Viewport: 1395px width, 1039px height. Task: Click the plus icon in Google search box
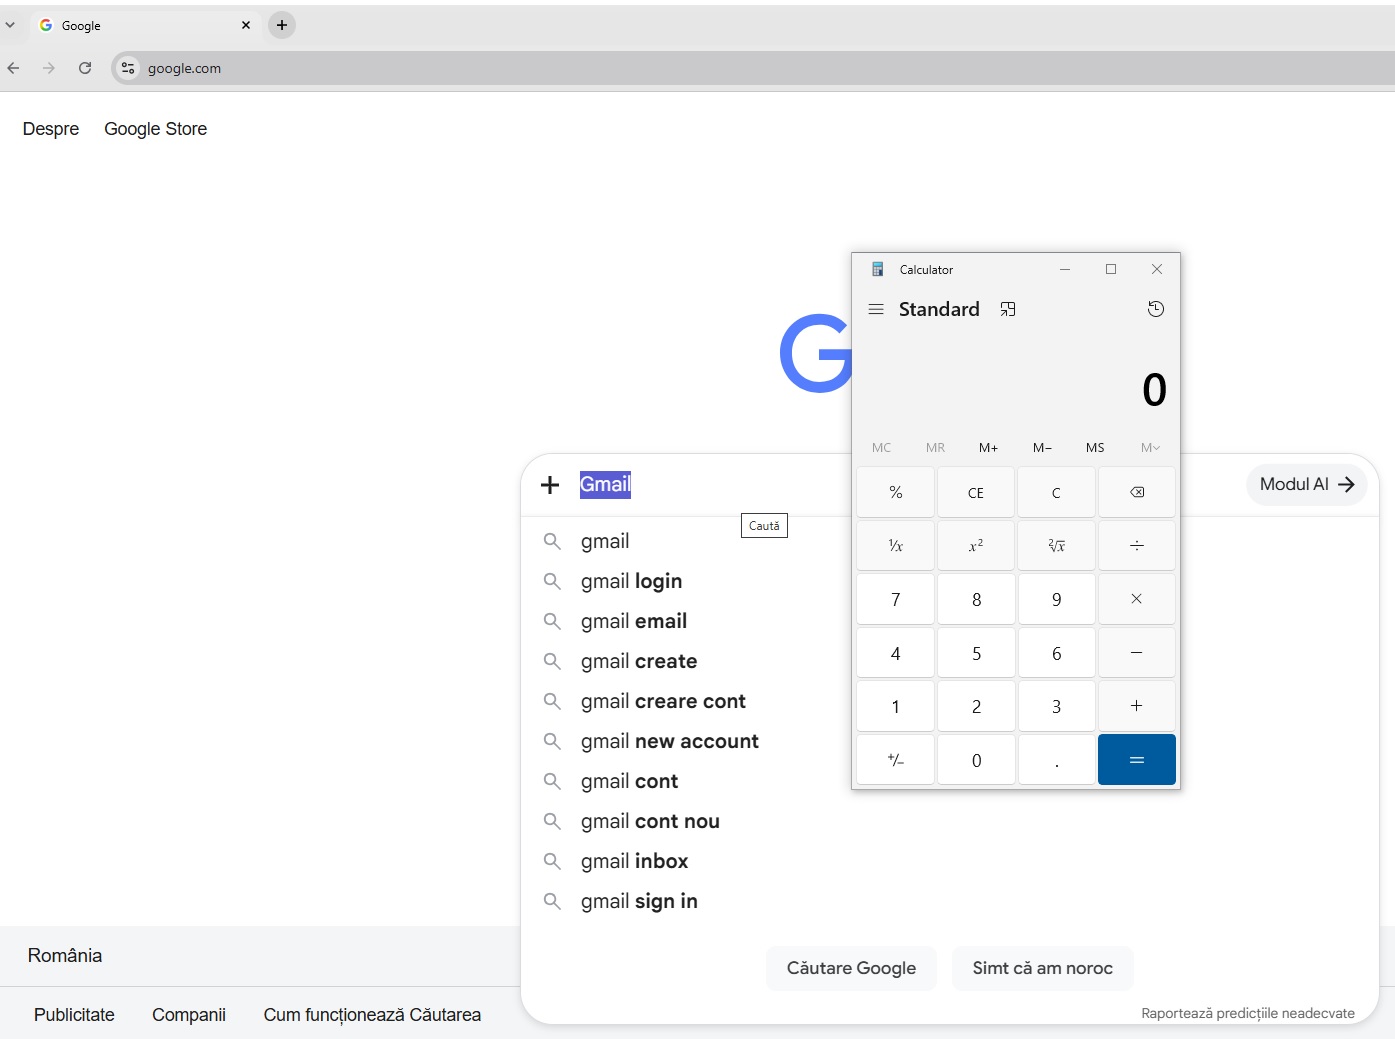tap(550, 485)
